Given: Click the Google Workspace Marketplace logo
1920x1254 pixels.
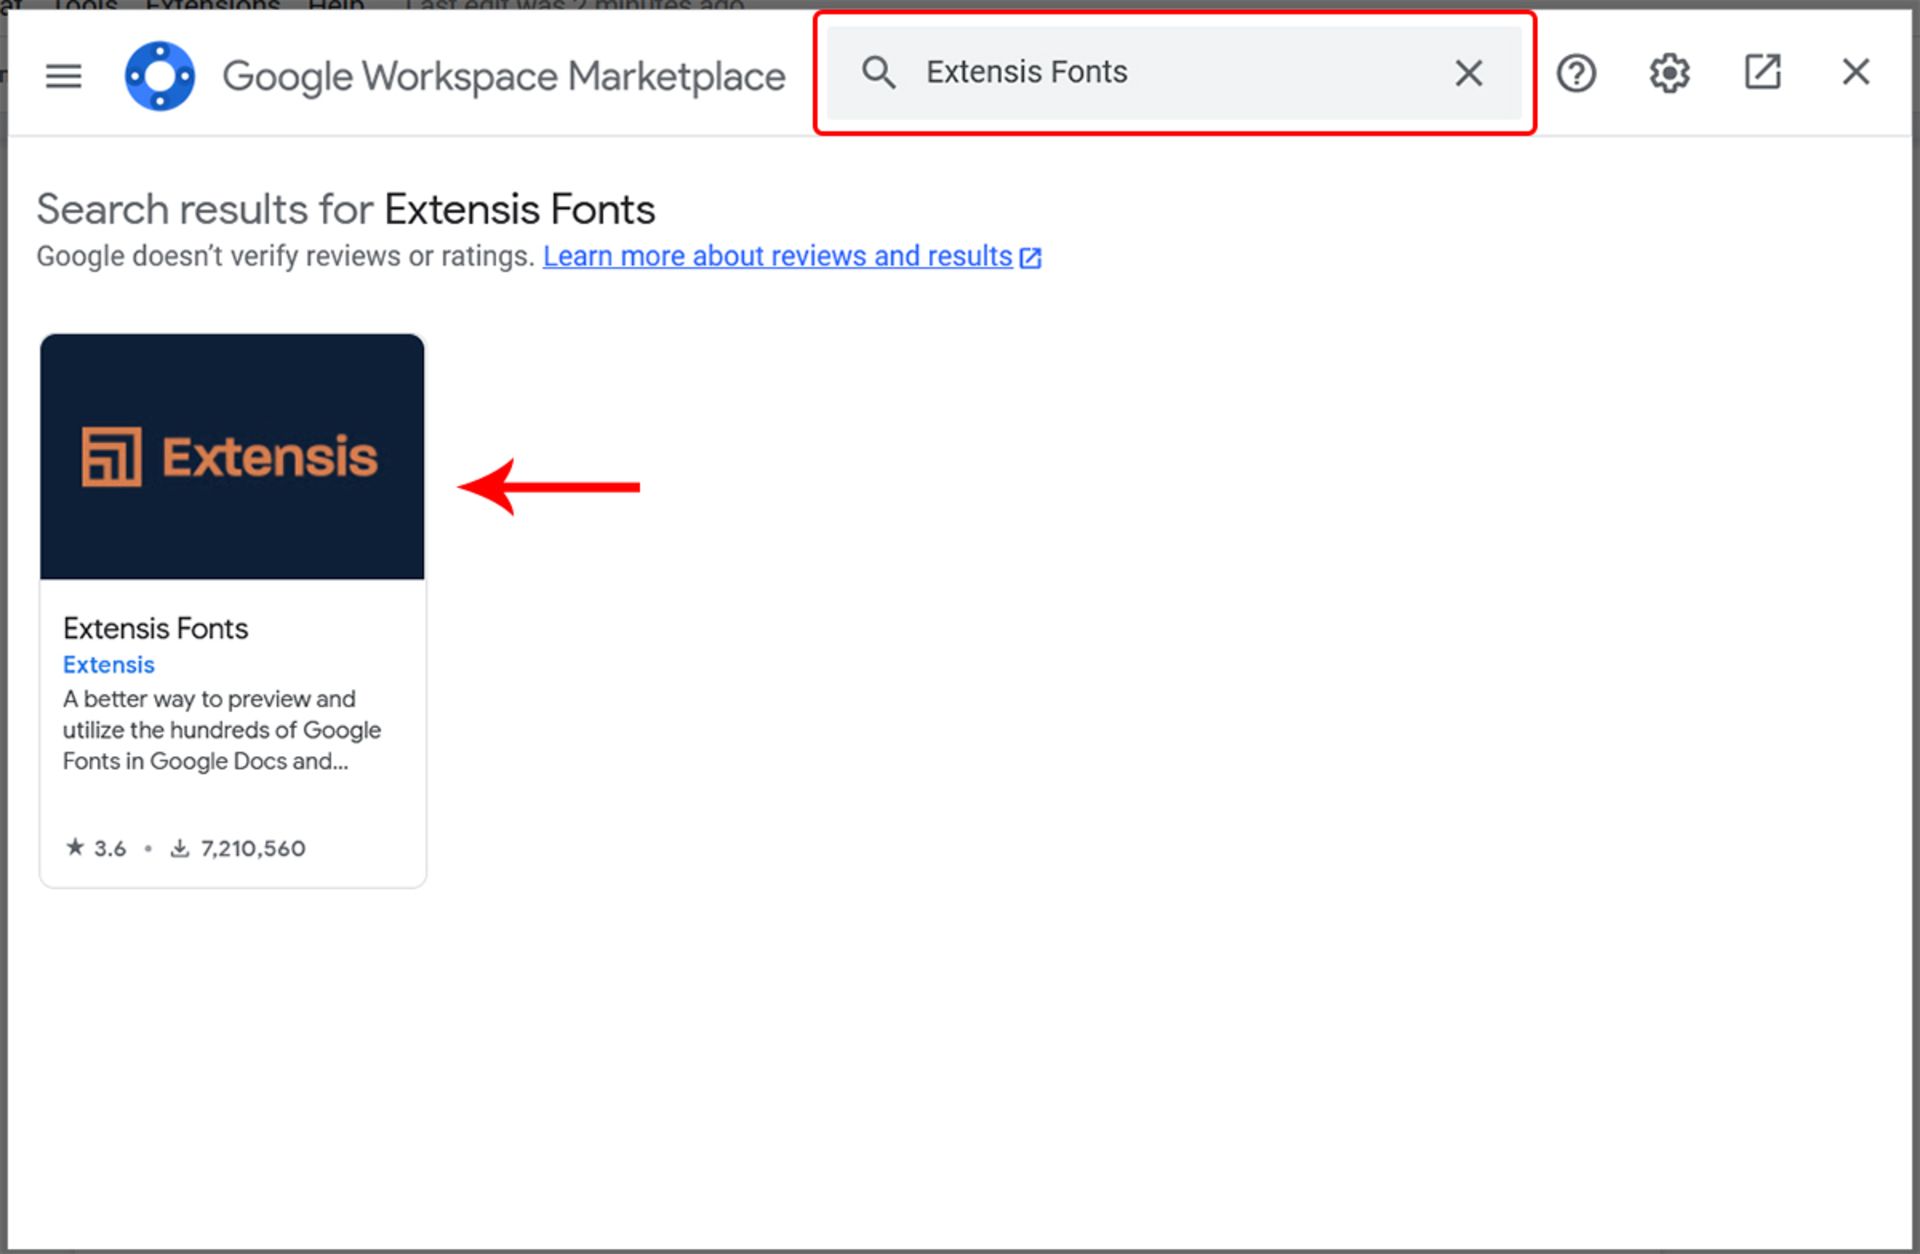Looking at the screenshot, I should (159, 75).
